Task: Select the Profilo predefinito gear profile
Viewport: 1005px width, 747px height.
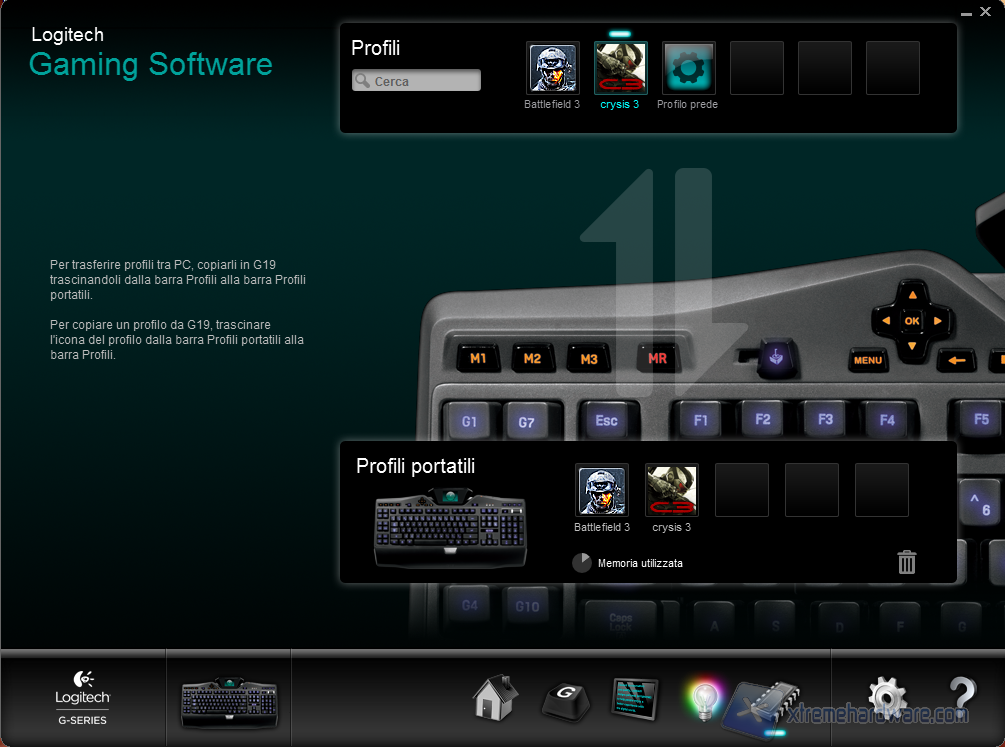Action: tap(688, 68)
